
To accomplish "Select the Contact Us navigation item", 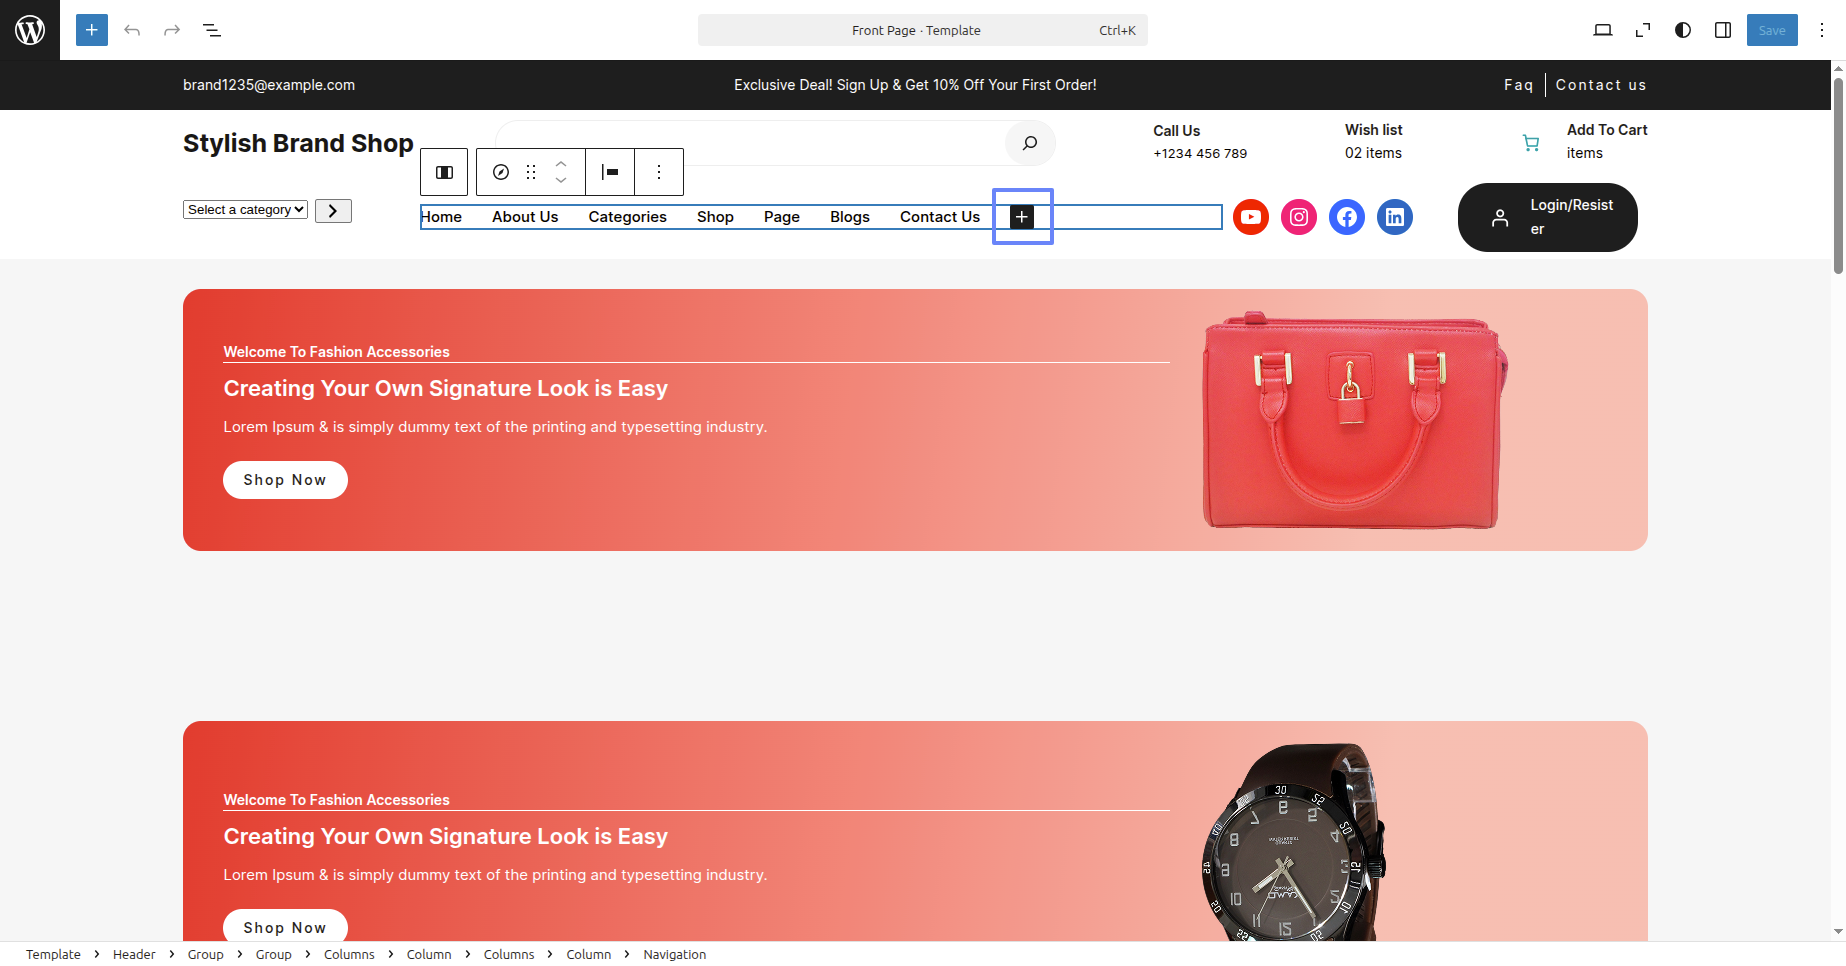I will click(940, 217).
